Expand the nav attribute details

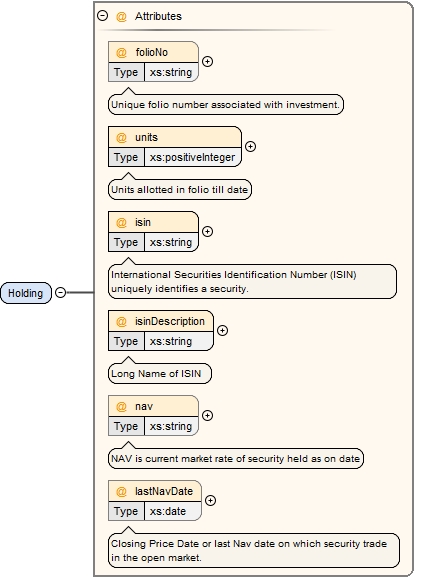tap(208, 415)
